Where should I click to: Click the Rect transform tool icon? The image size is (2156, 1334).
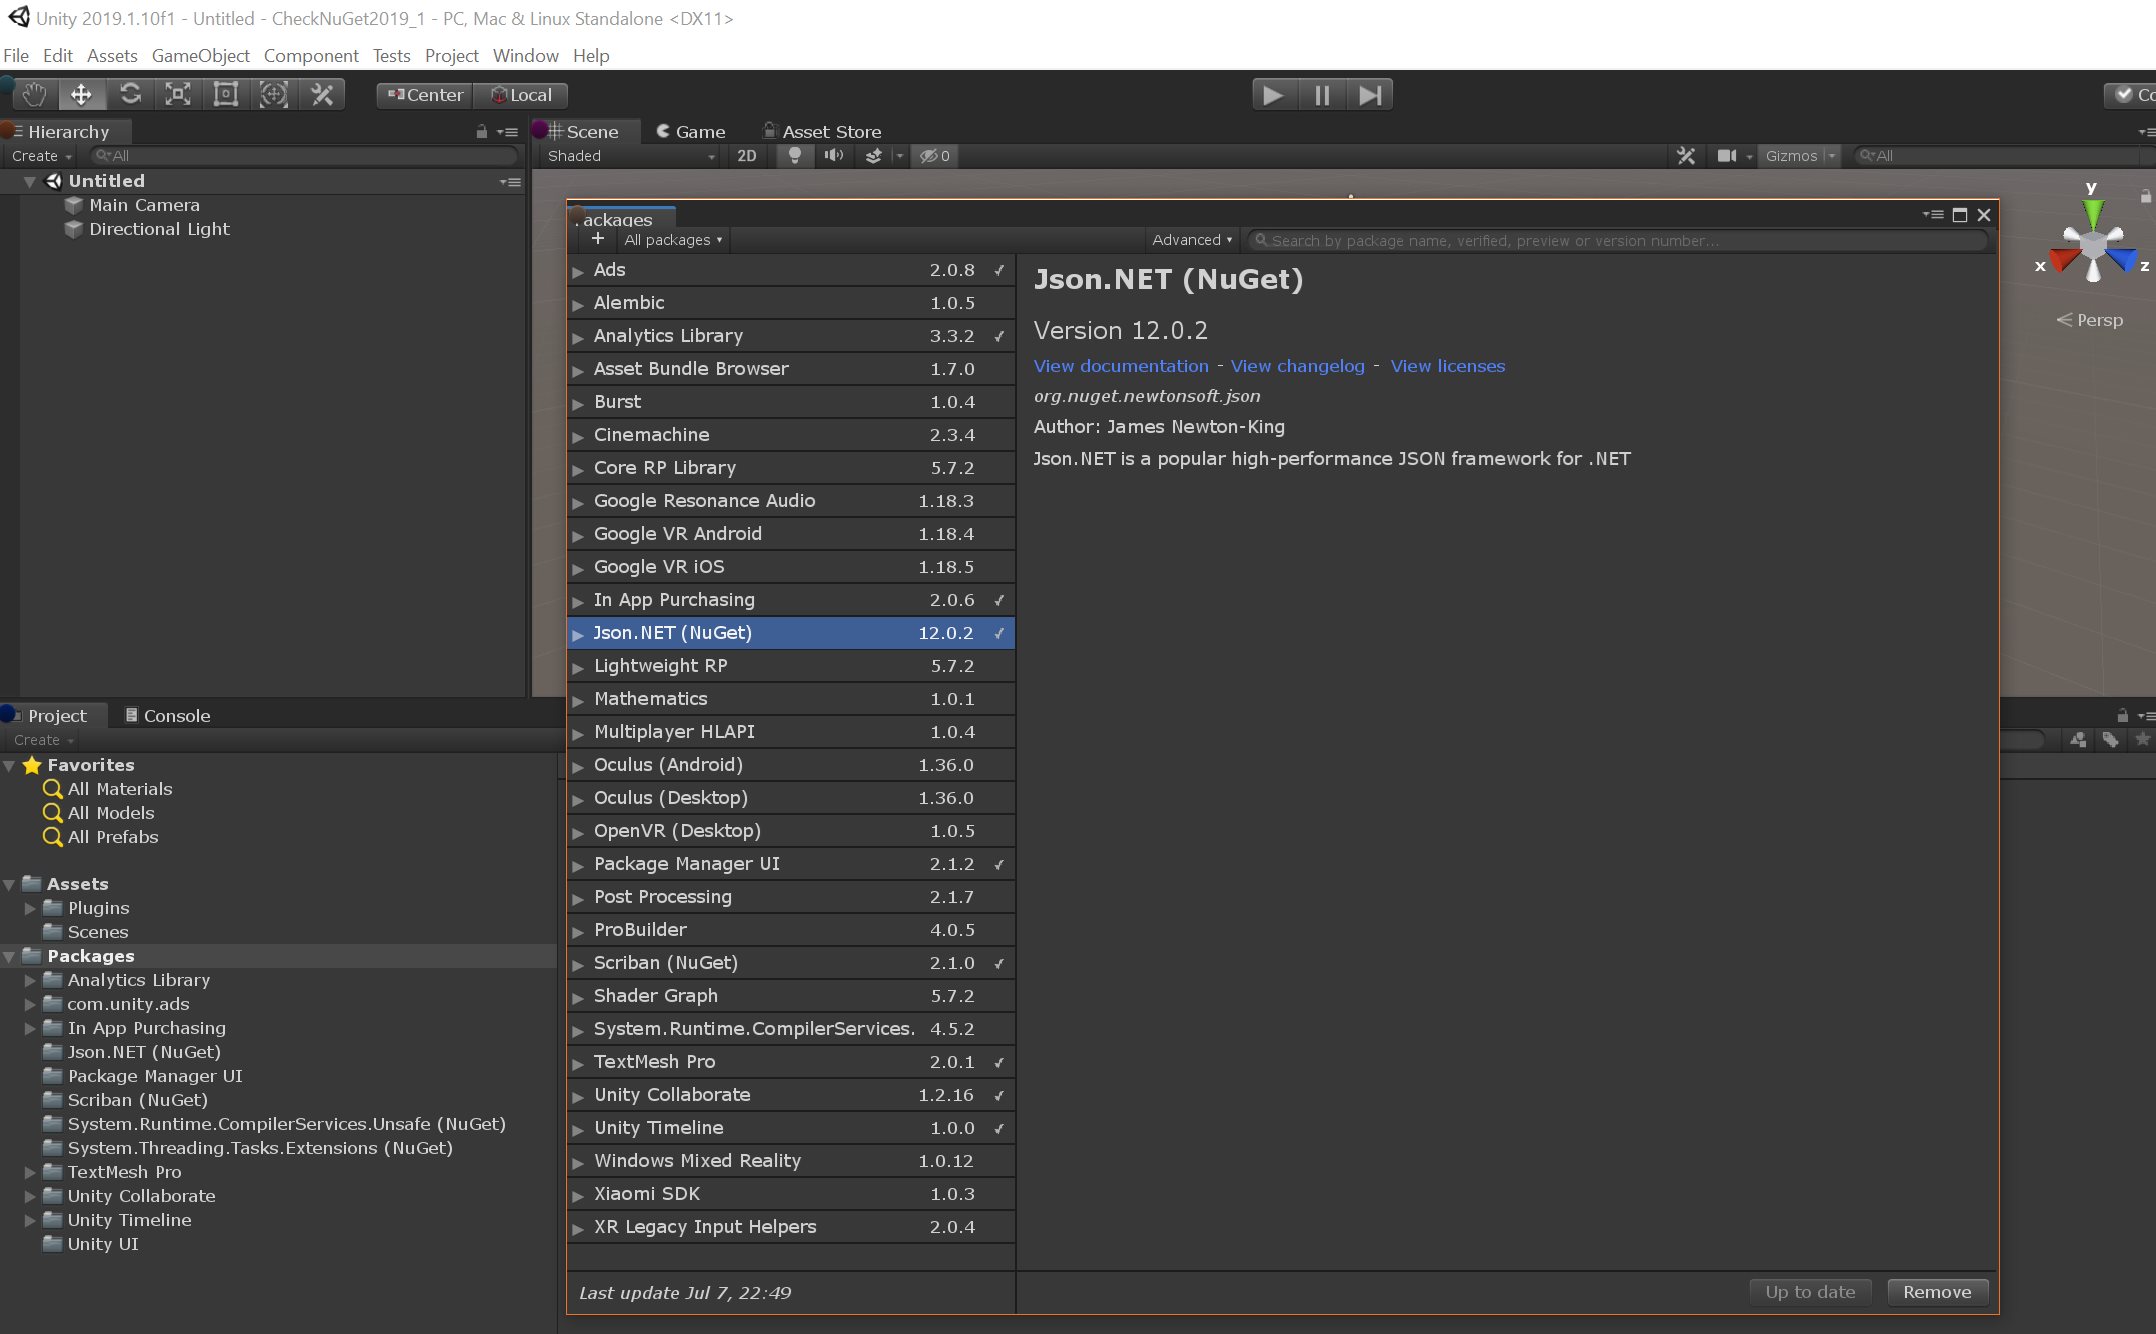(x=226, y=94)
